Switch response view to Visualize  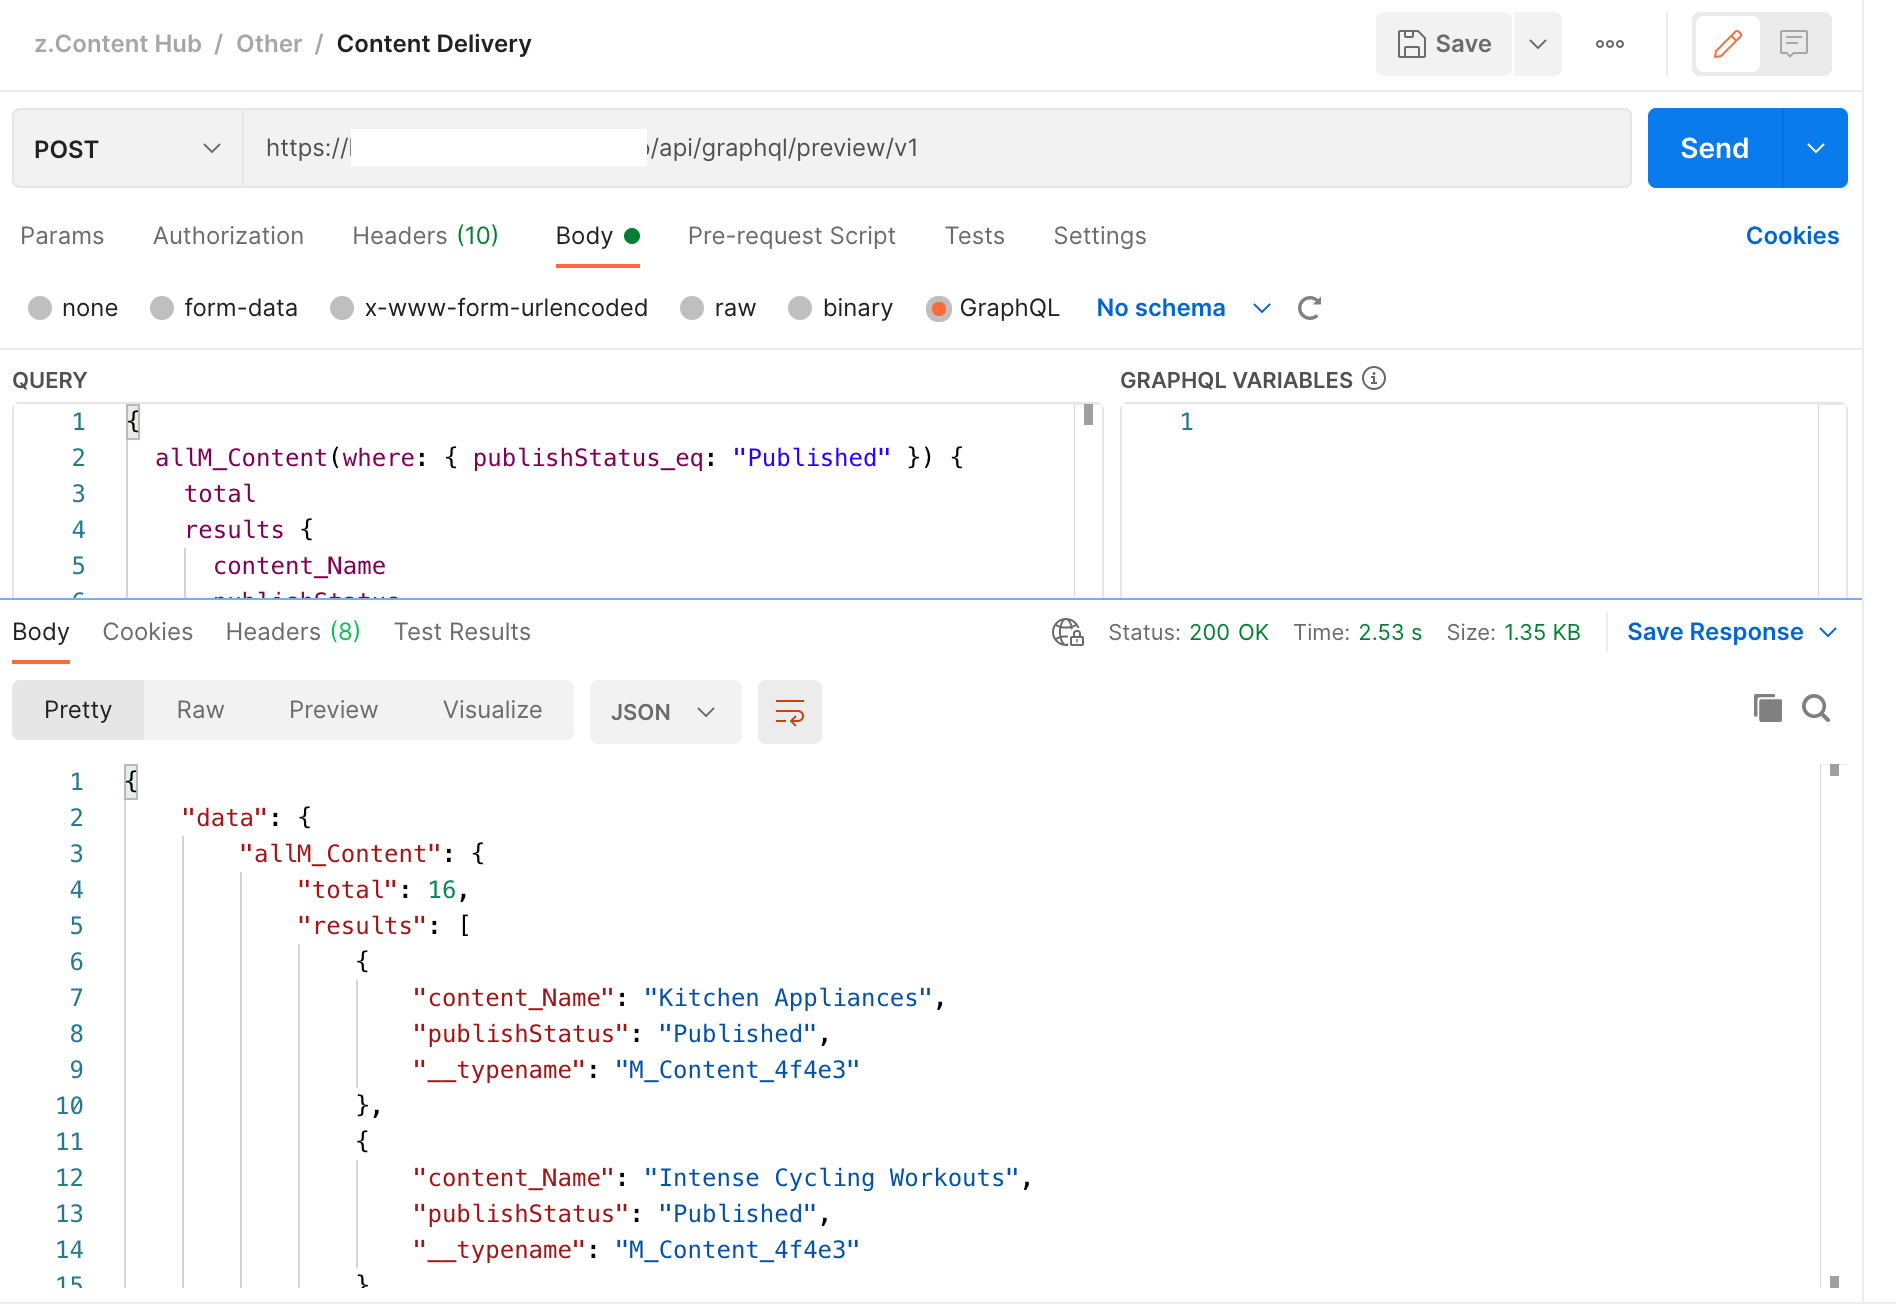(x=492, y=710)
